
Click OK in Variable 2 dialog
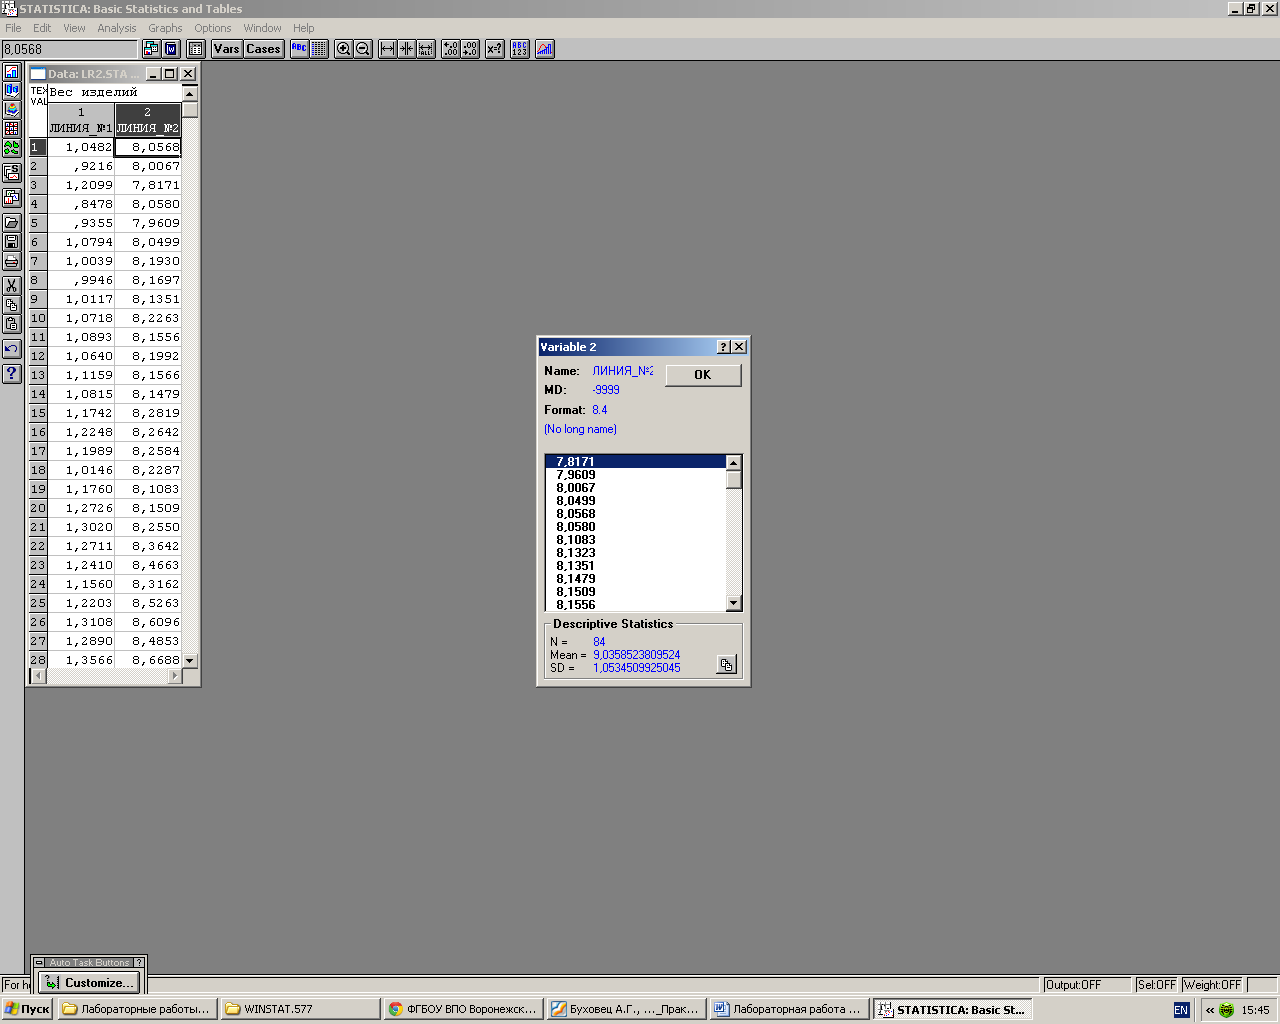point(703,375)
